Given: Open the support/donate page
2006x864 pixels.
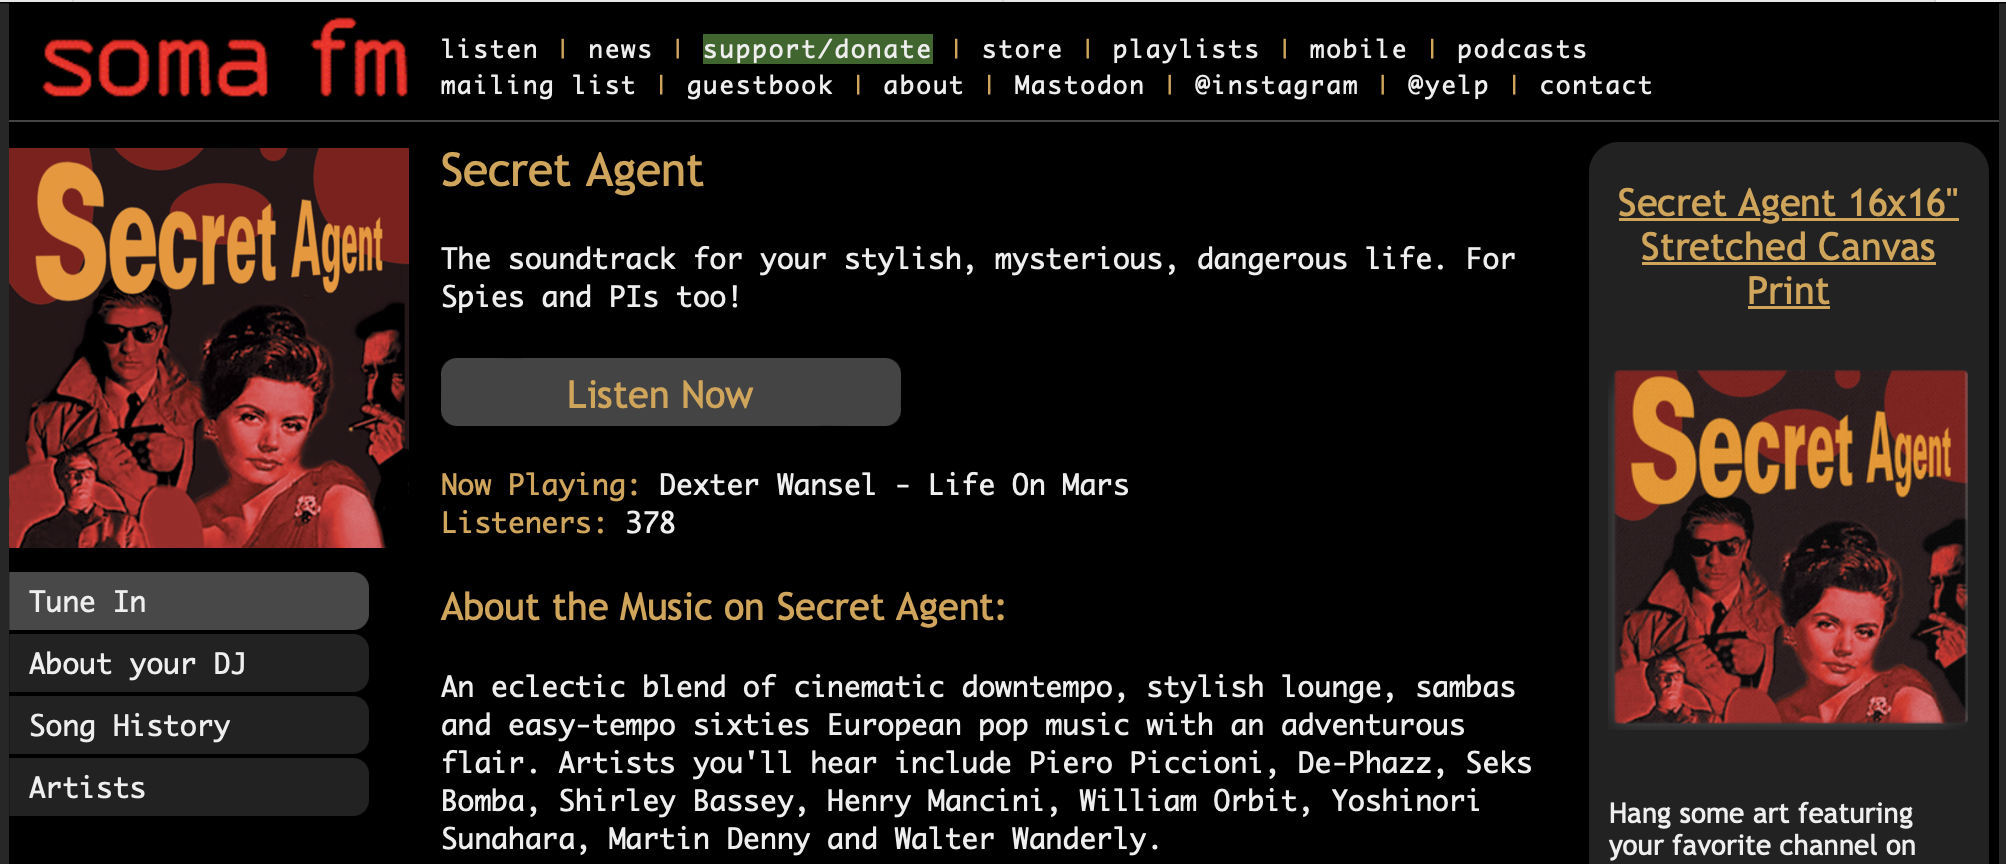Looking at the screenshot, I should coord(817,49).
